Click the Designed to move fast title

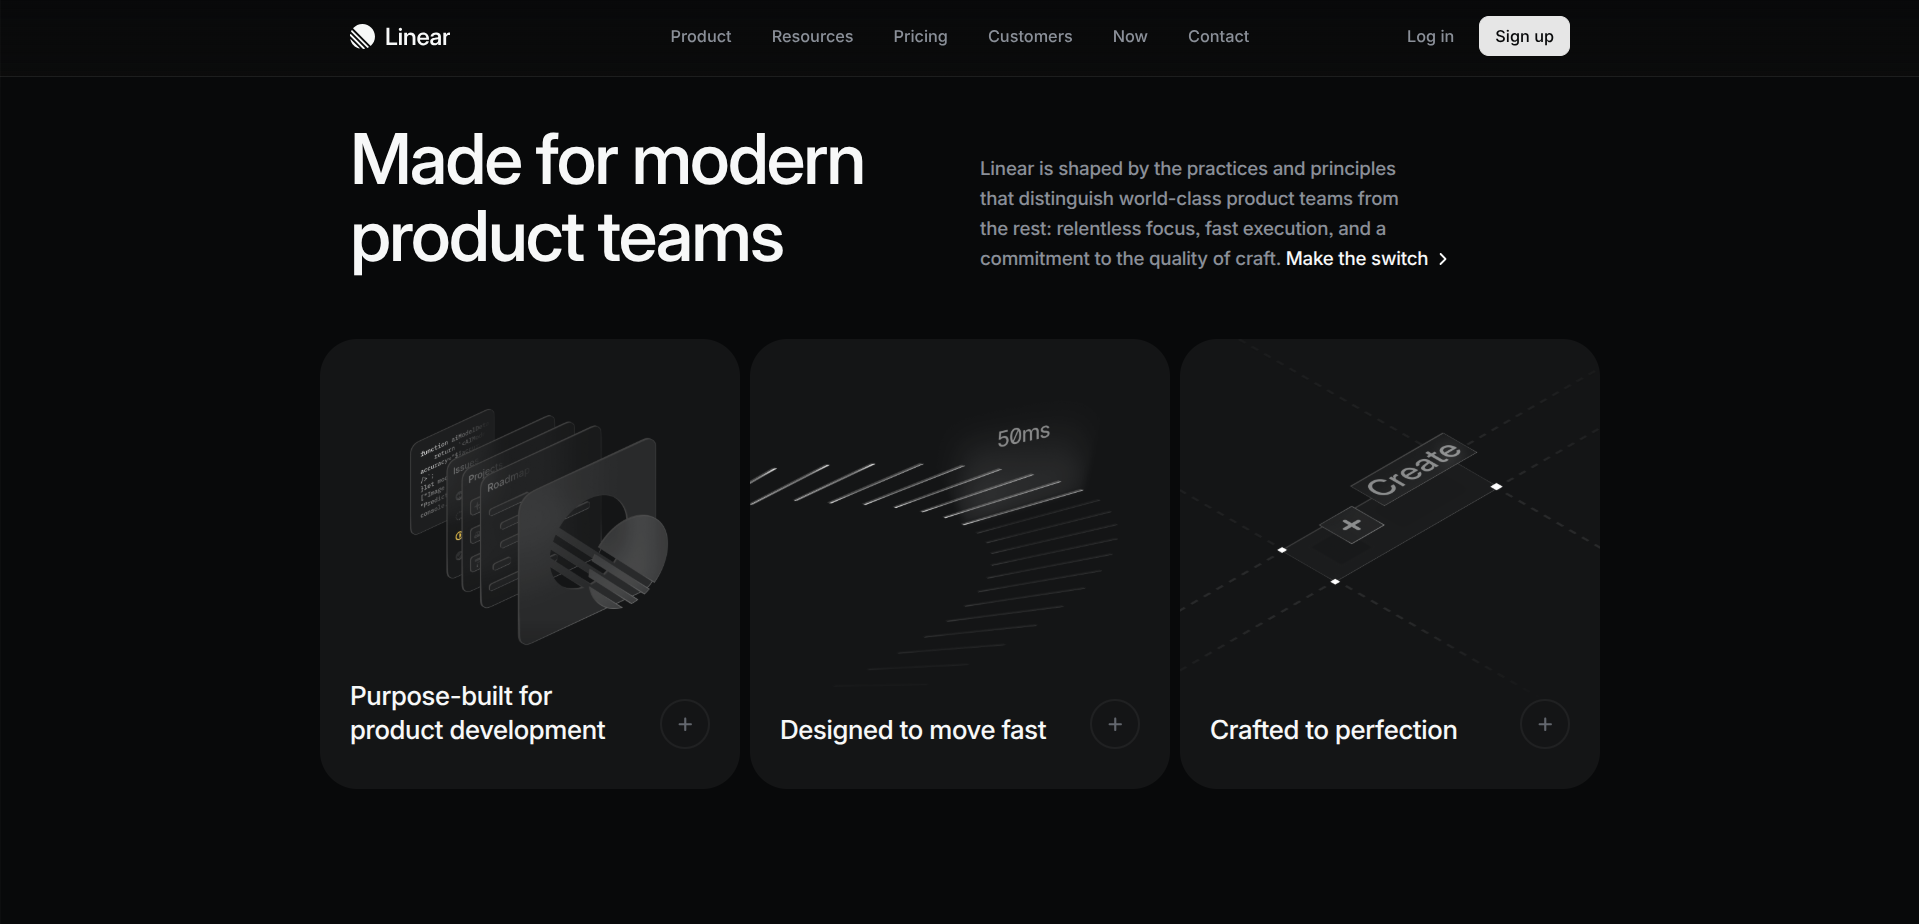(x=913, y=731)
